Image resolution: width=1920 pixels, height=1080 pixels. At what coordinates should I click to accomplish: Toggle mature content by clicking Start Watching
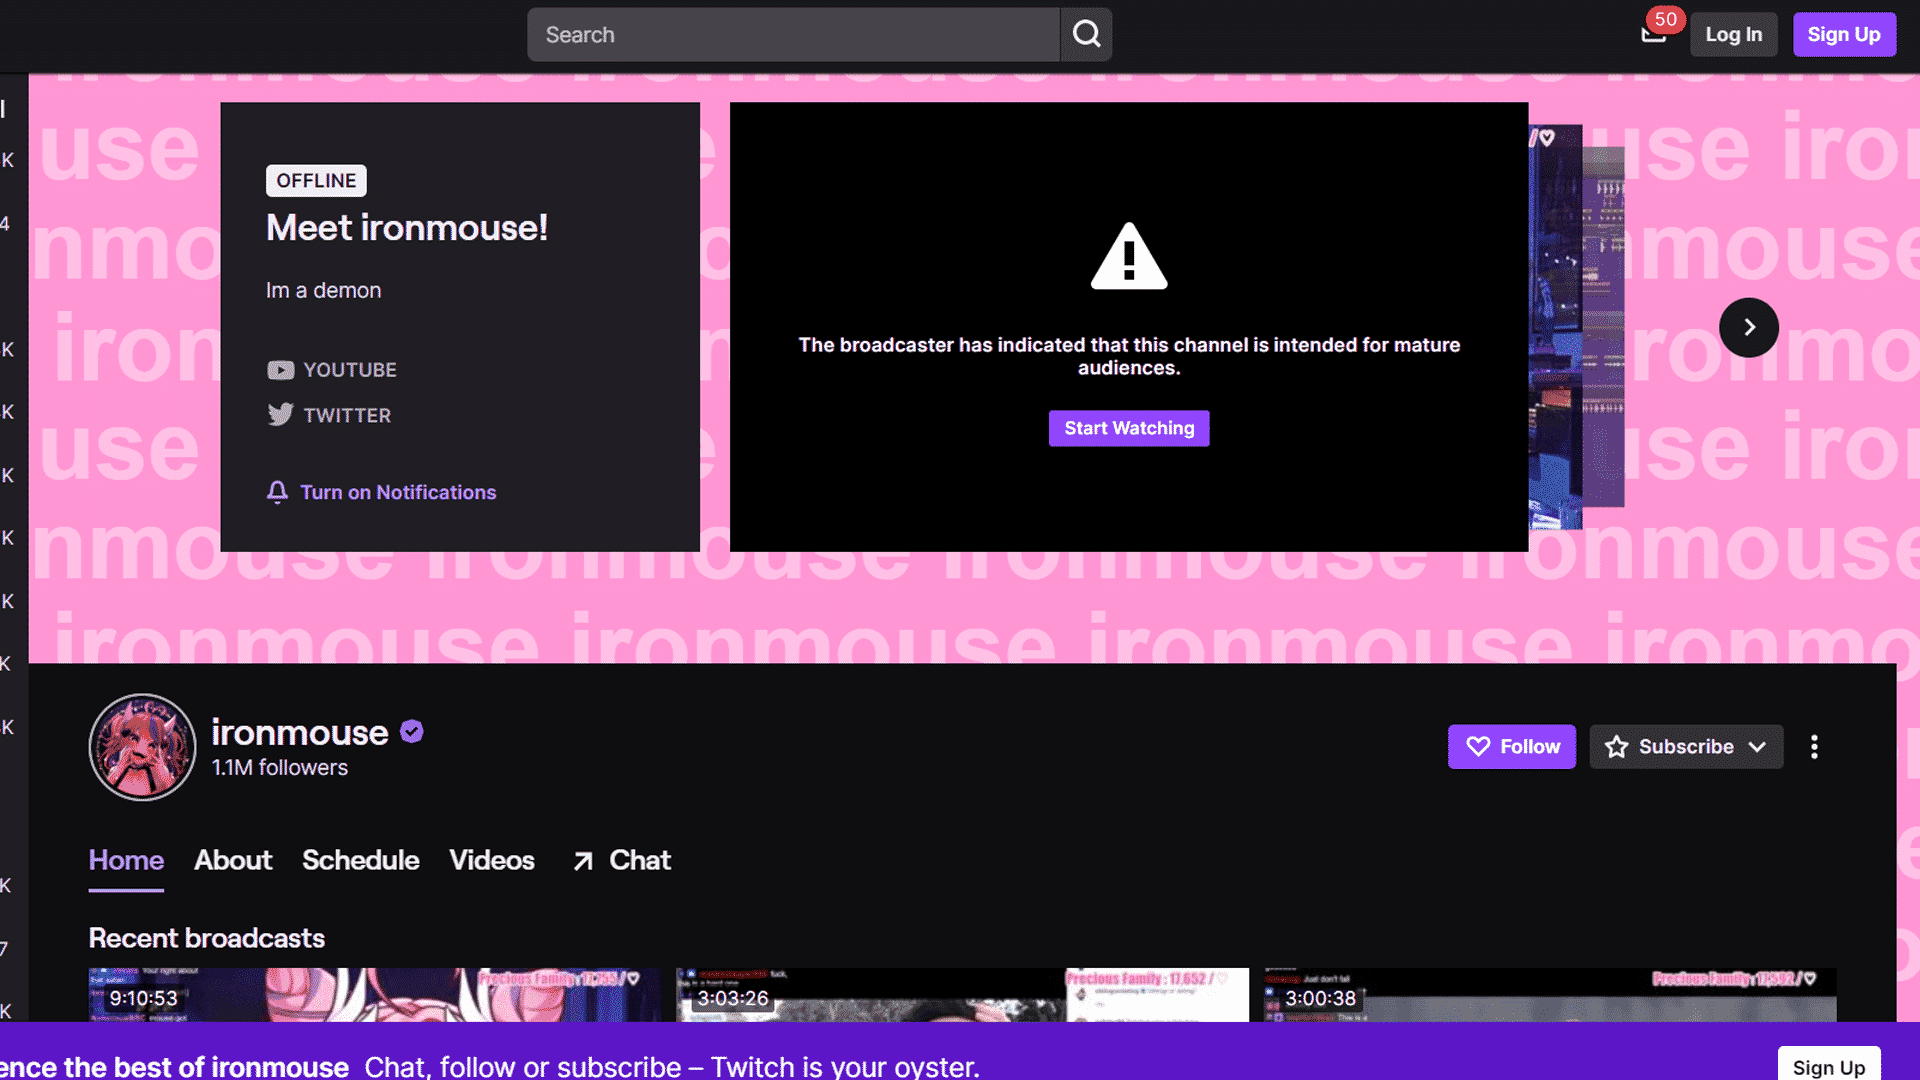pos(1130,427)
